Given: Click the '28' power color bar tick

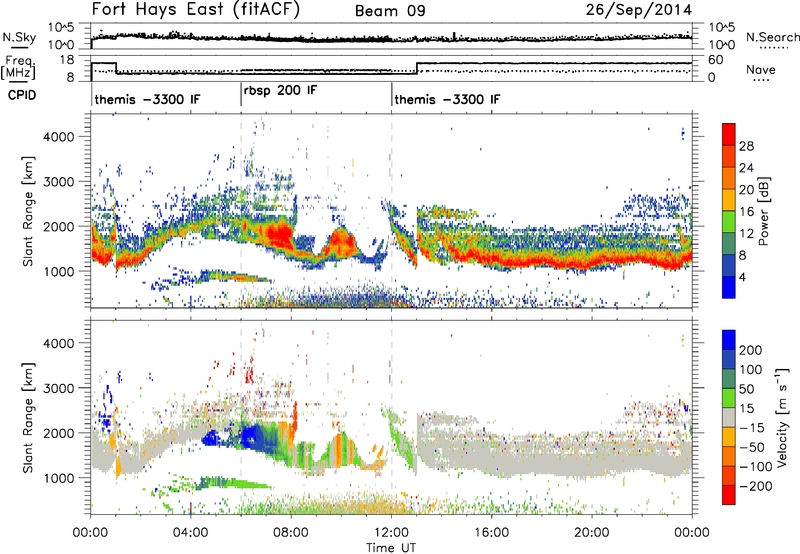Looking at the screenshot, I should (x=746, y=146).
